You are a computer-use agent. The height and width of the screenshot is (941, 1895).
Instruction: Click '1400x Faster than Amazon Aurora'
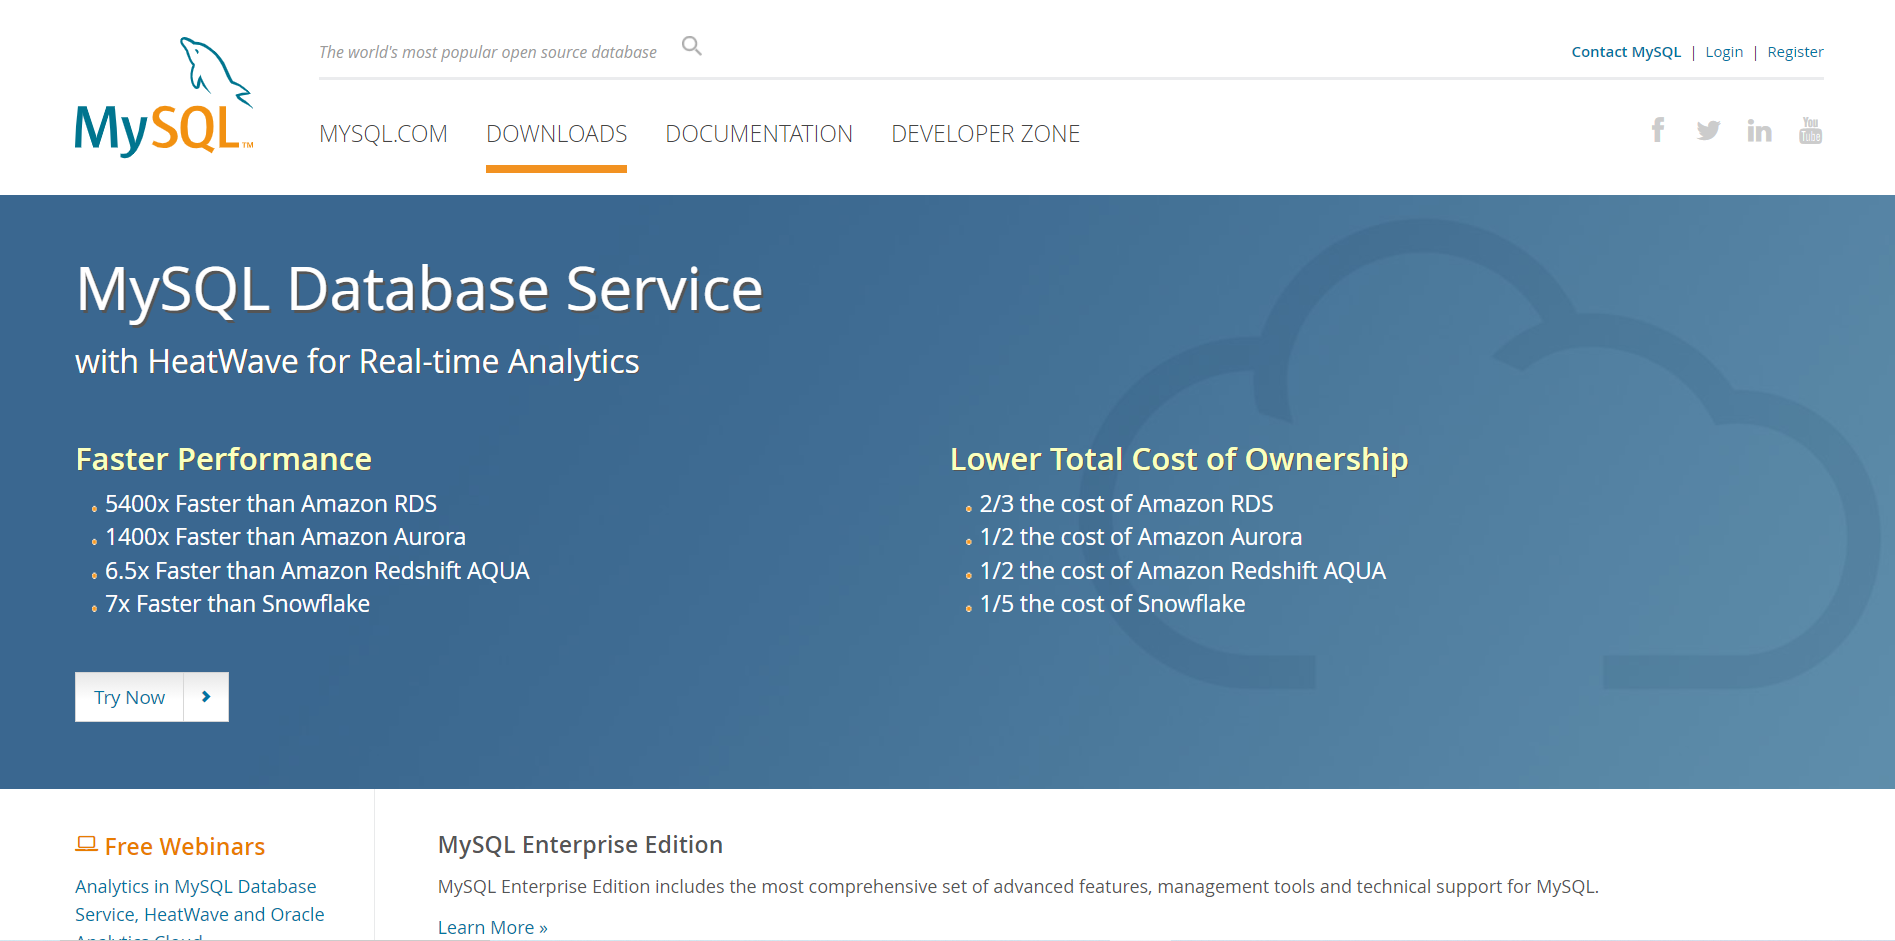point(285,537)
